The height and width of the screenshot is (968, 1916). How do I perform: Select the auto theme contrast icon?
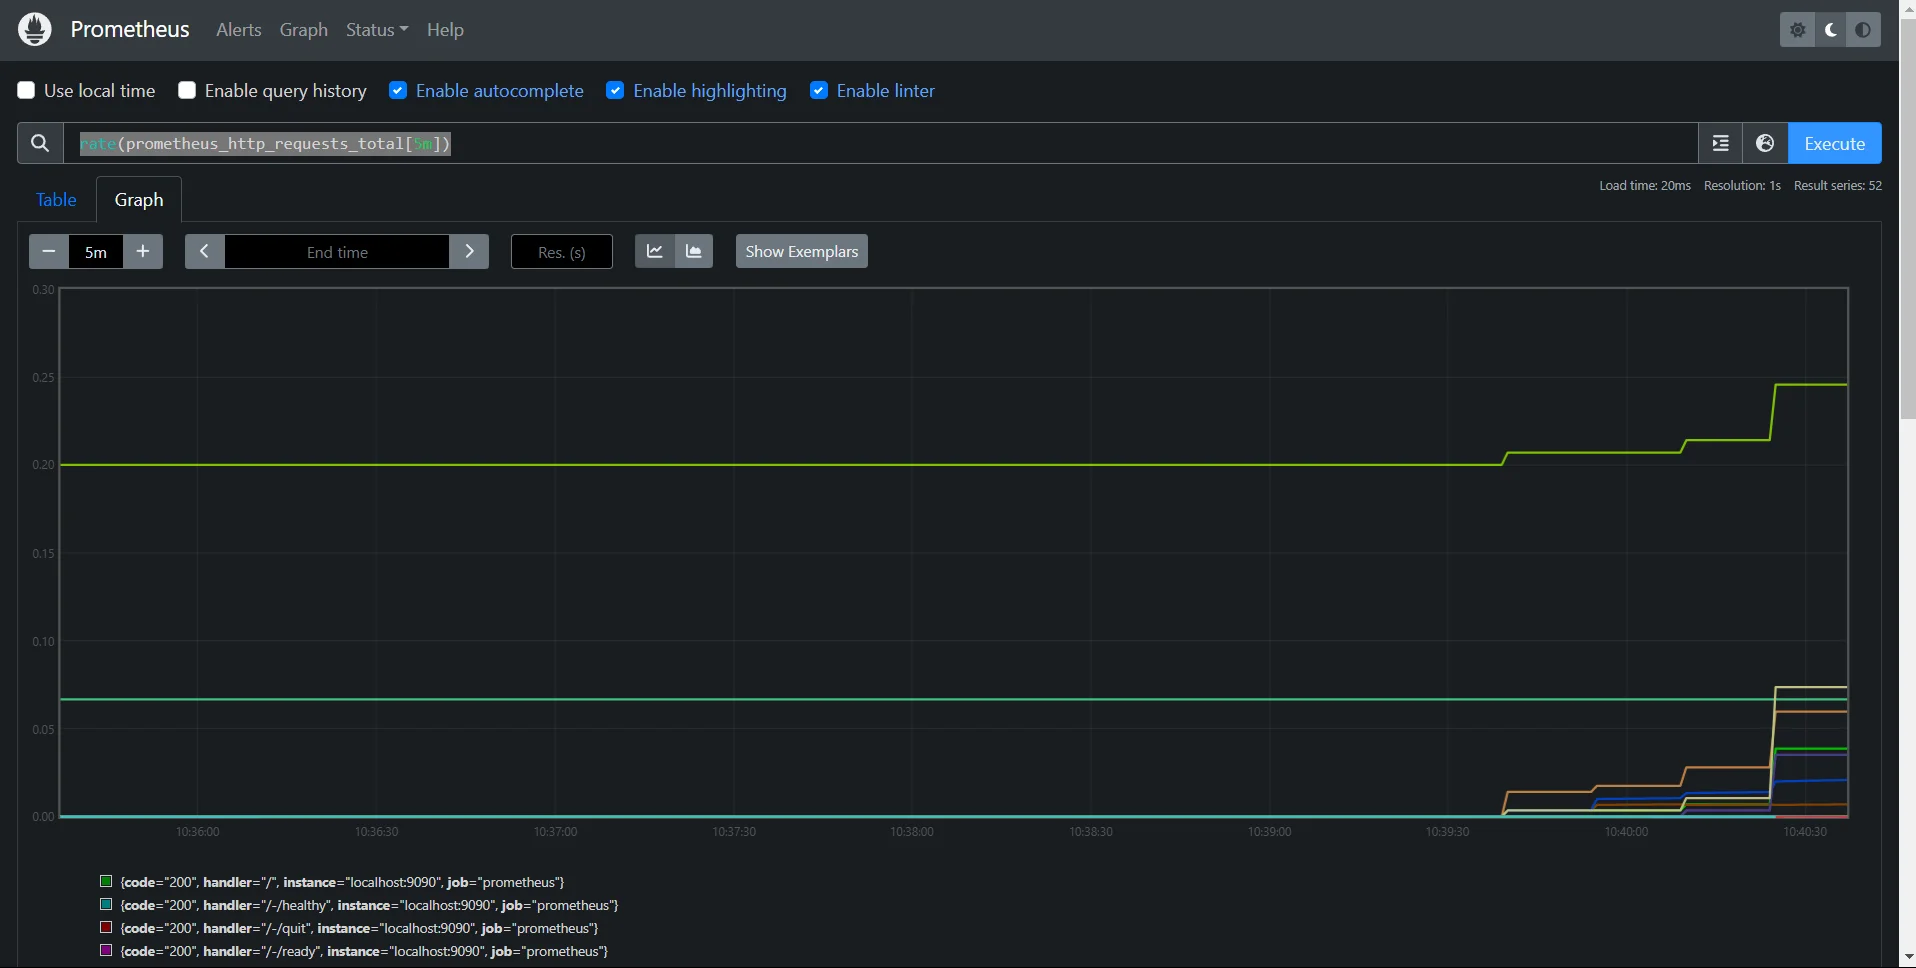point(1863,29)
